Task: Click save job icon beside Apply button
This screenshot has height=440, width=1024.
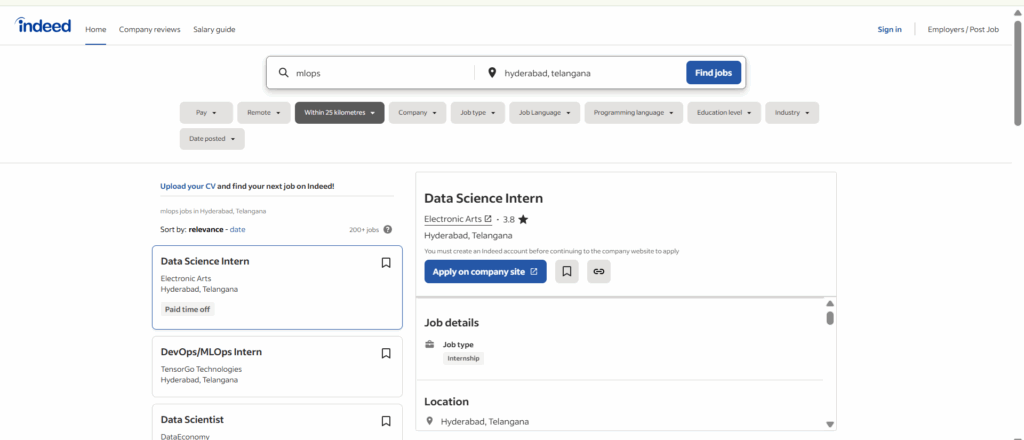Action: (567, 271)
